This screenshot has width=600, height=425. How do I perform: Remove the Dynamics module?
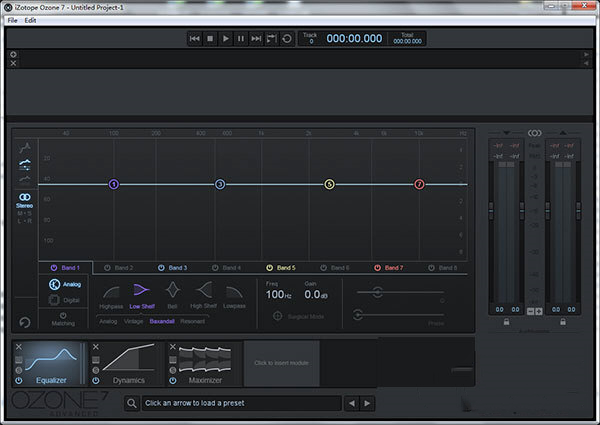pyautogui.click(x=96, y=347)
